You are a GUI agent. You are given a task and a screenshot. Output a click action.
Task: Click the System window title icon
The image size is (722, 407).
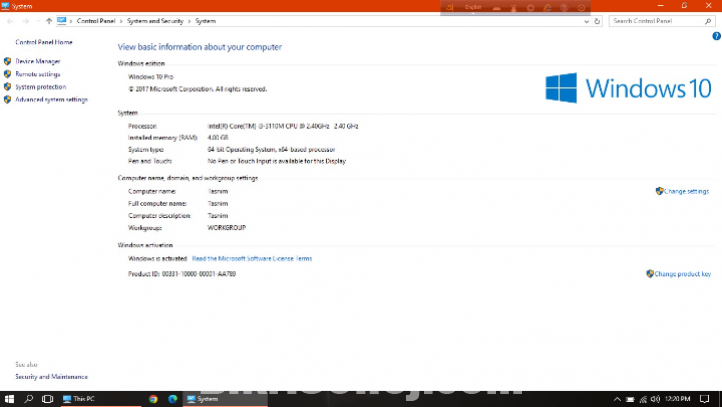point(5,6)
